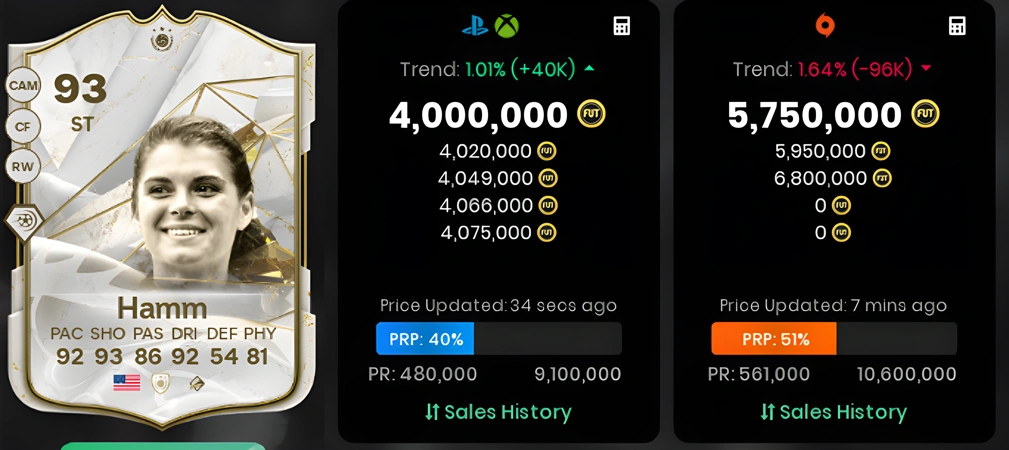Viewport: 1009px width, 450px height.
Task: Click the PlayStyle diamond icon on the card
Action: [x=24, y=223]
